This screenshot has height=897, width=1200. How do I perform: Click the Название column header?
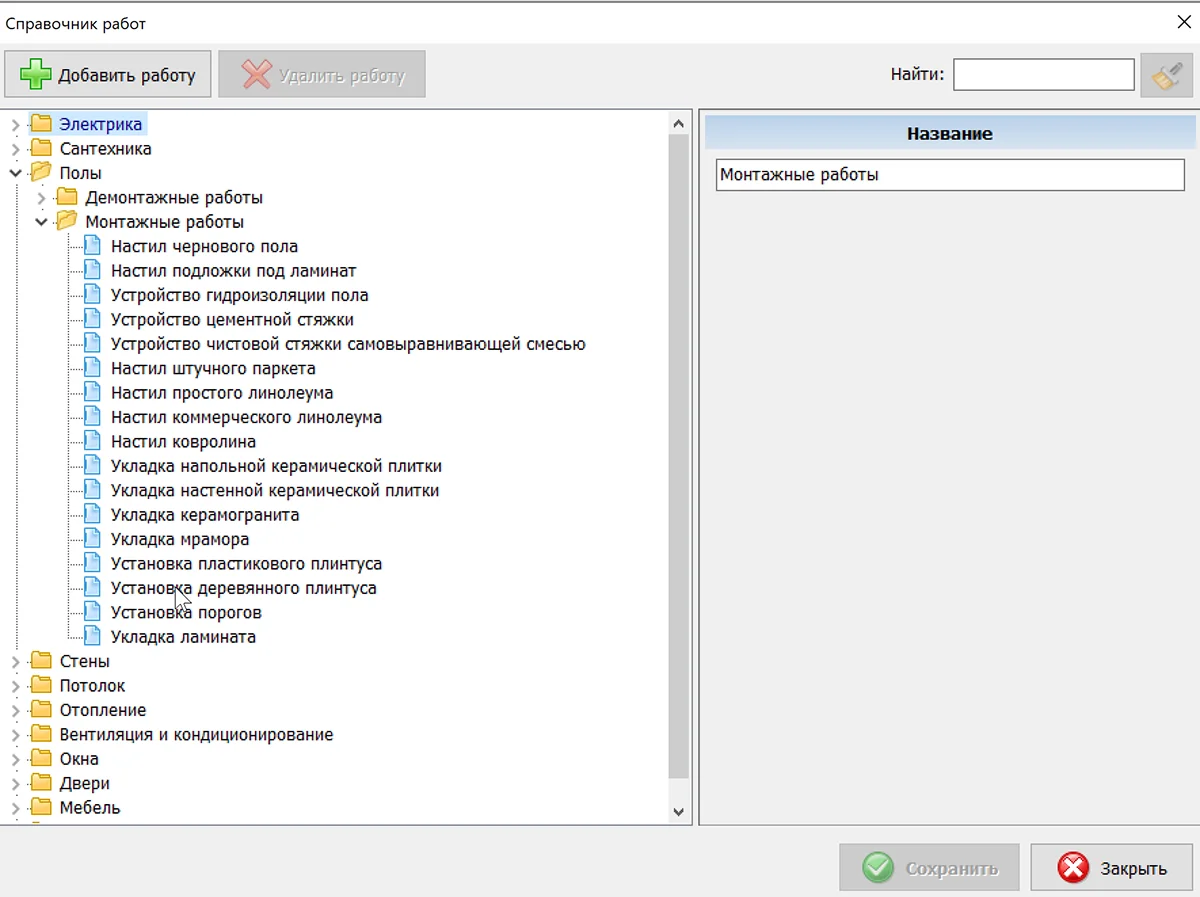(949, 133)
